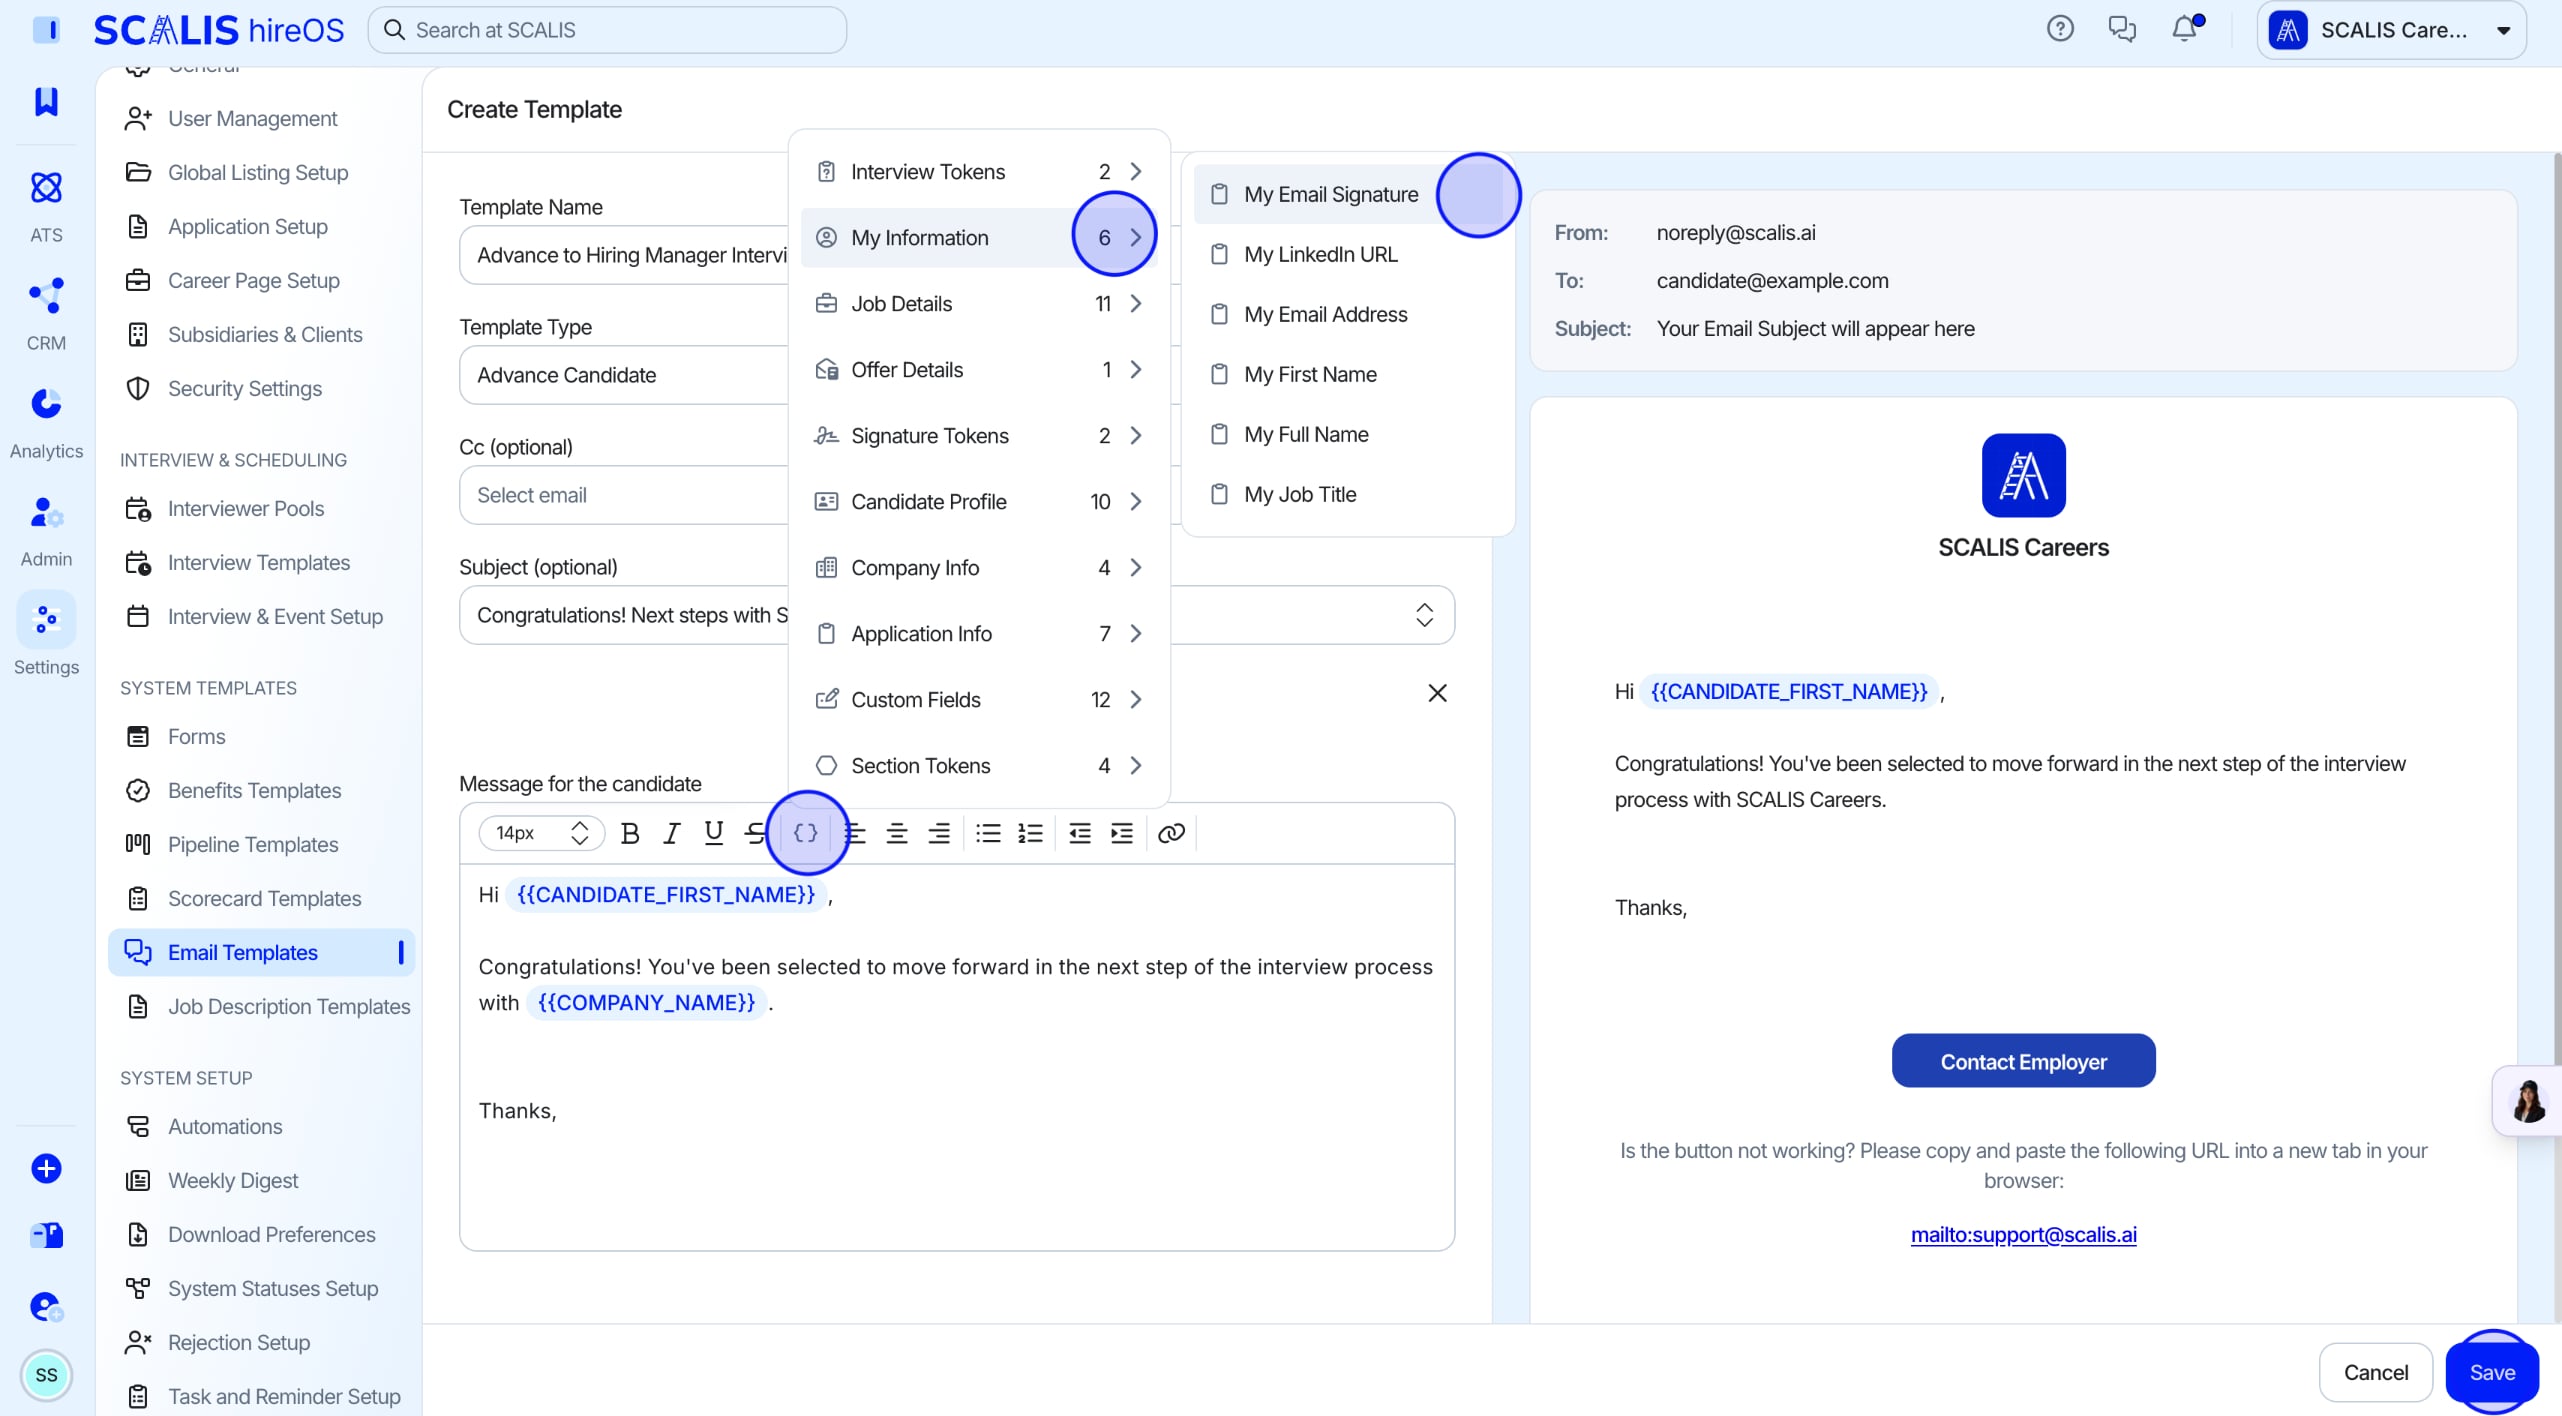Viewport: 2562px width, 1416px height.
Task: Insert a hyperlink with link icon
Action: 1171,833
